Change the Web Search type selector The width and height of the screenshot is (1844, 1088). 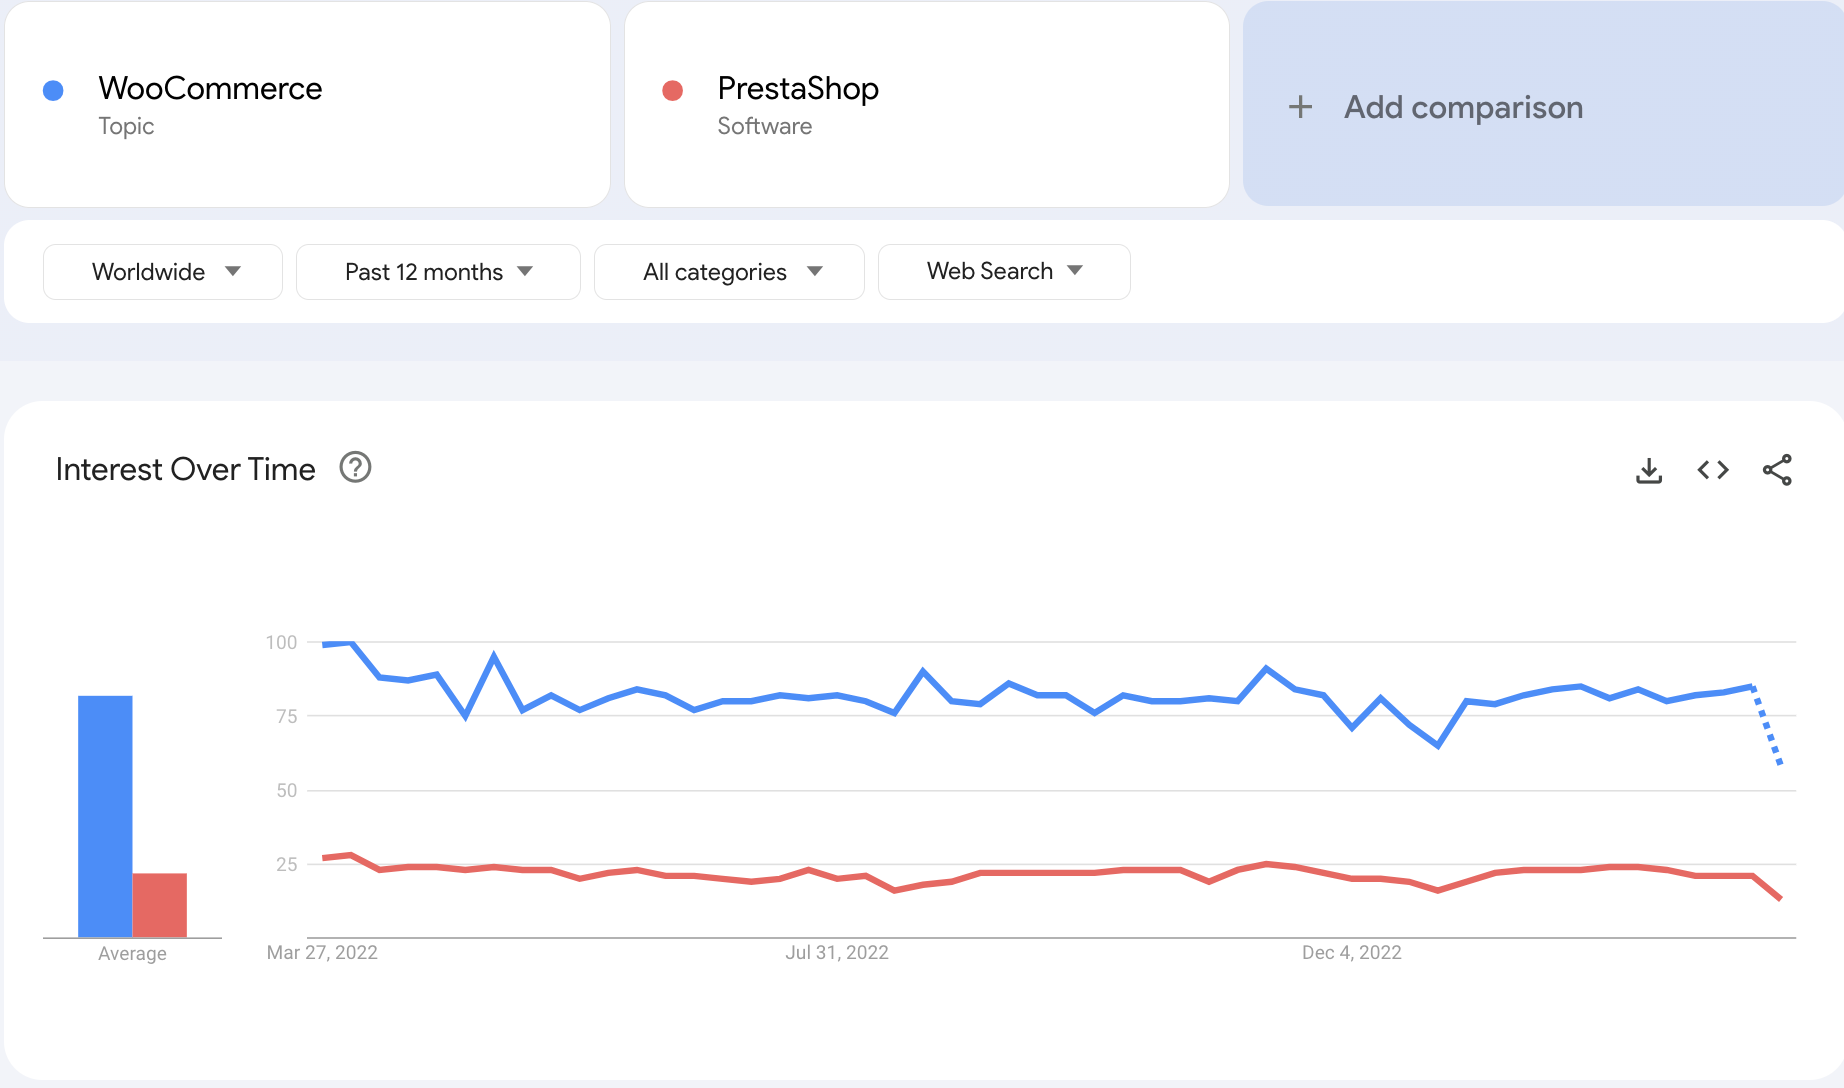[1003, 271]
